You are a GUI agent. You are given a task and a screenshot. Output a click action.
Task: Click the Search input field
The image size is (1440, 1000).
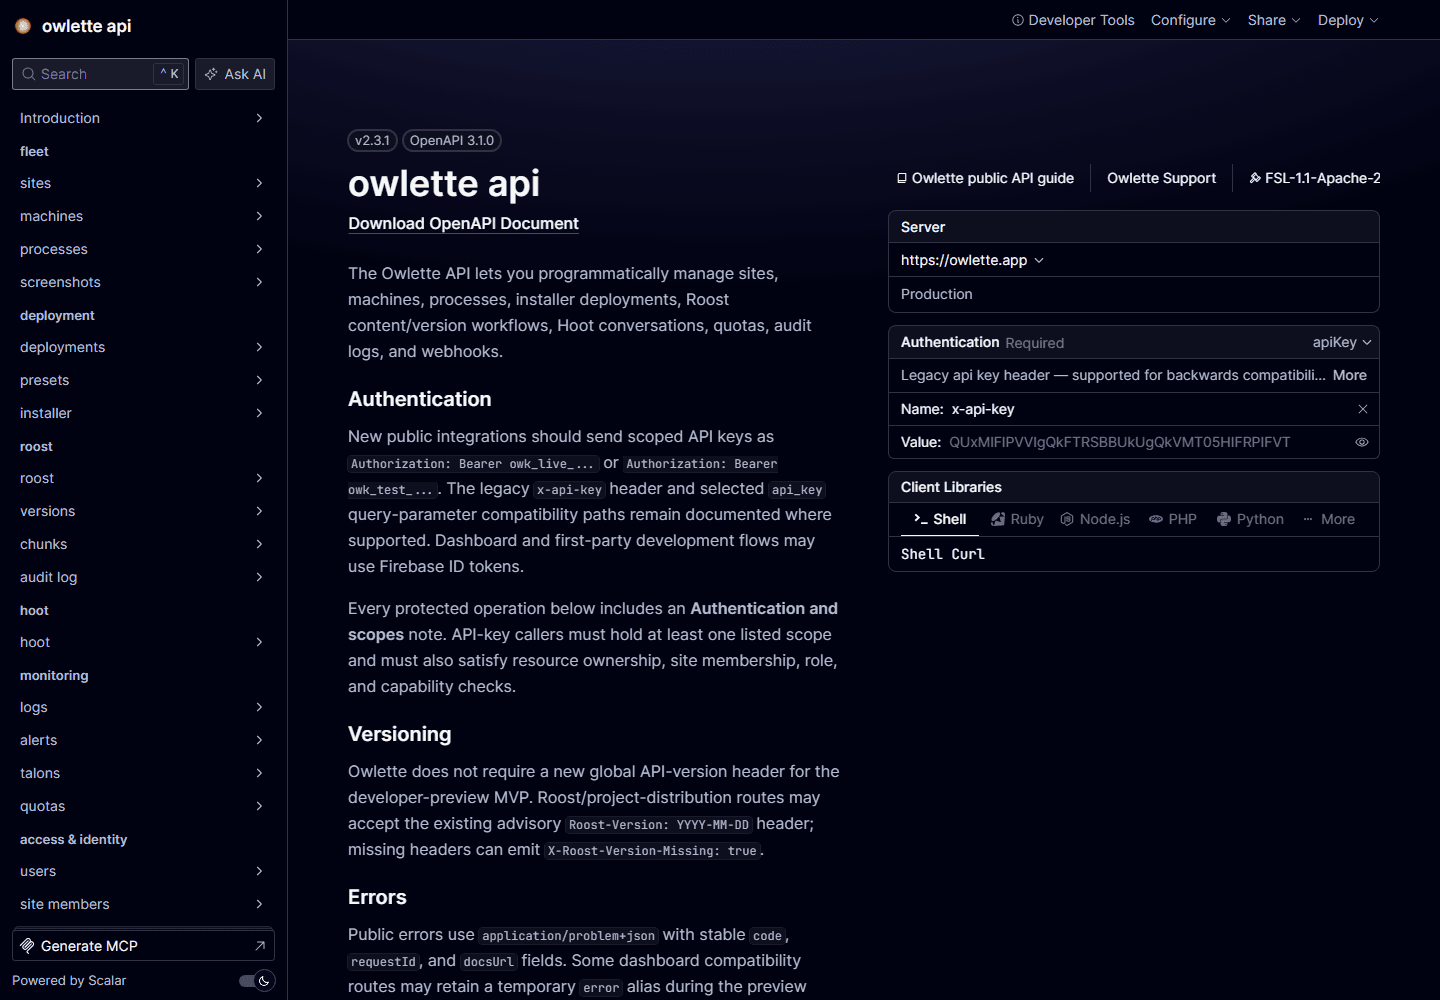pyautogui.click(x=100, y=74)
